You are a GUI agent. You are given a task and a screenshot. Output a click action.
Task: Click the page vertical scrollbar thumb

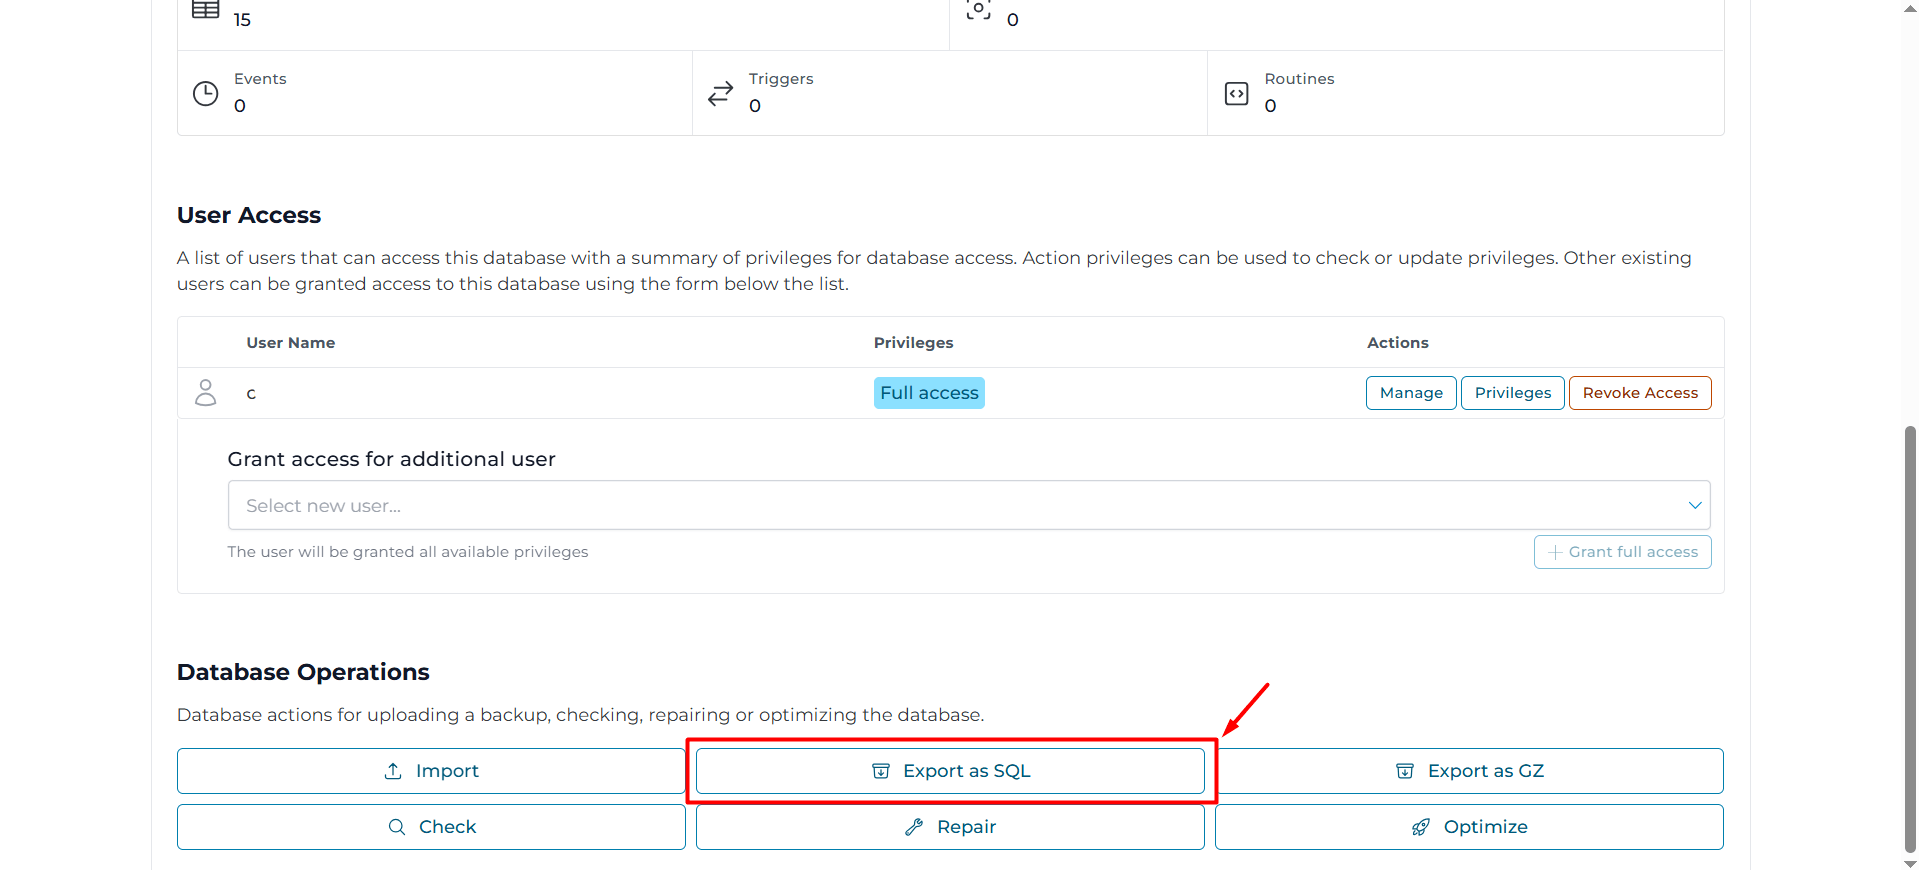(1910, 640)
